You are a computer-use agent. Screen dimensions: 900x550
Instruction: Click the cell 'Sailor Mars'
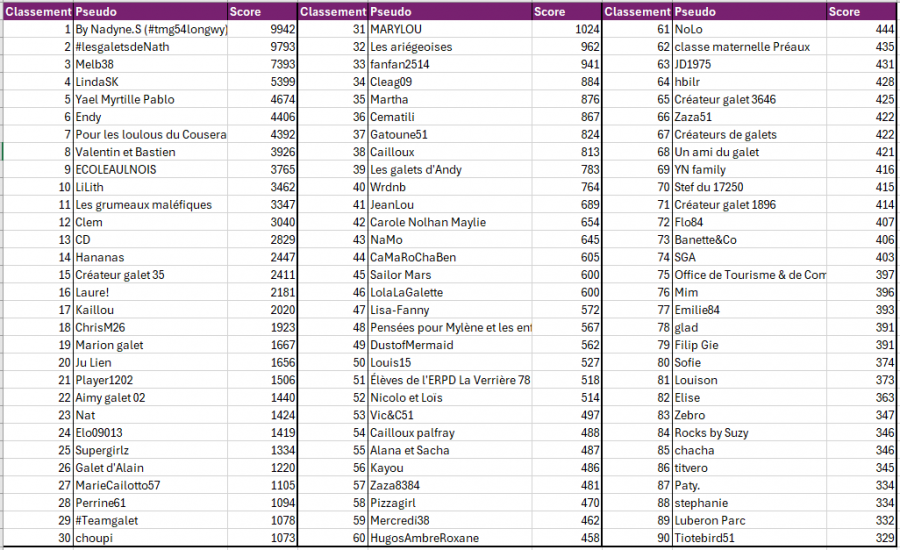click(x=450, y=275)
